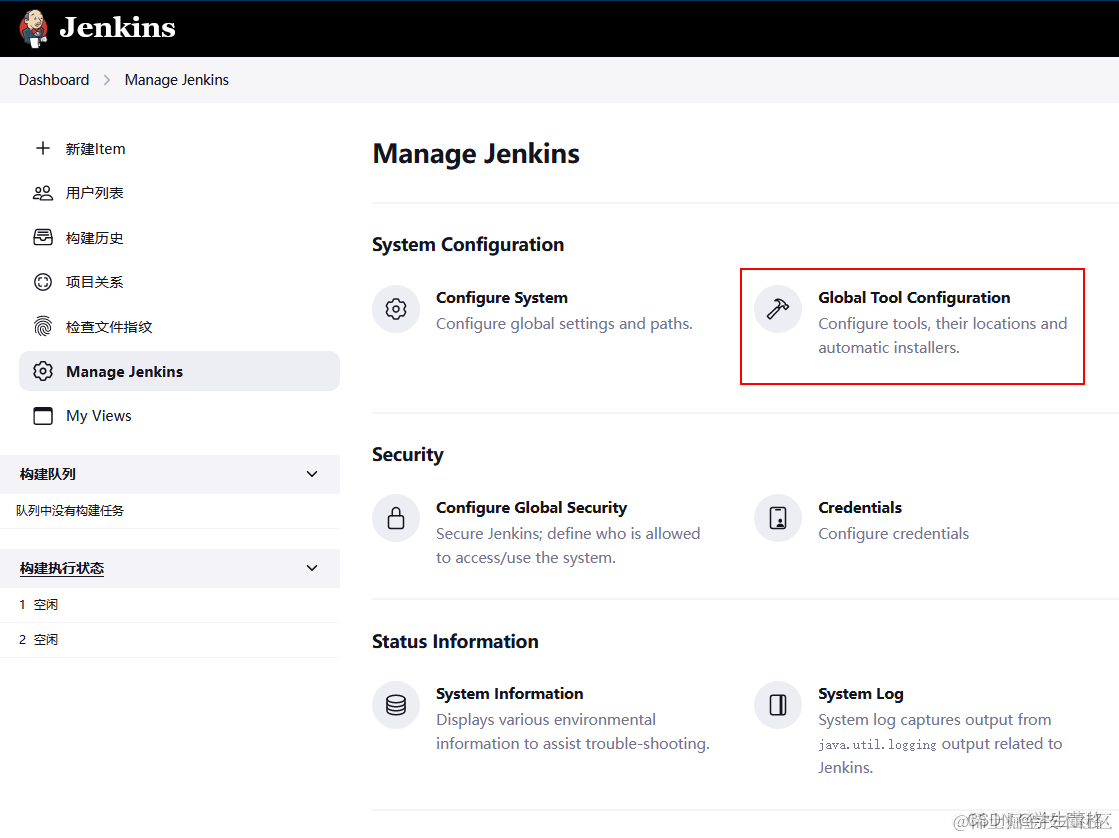Click the 检查文件指纹 sidebar item
The image size is (1119, 838).
point(110,326)
